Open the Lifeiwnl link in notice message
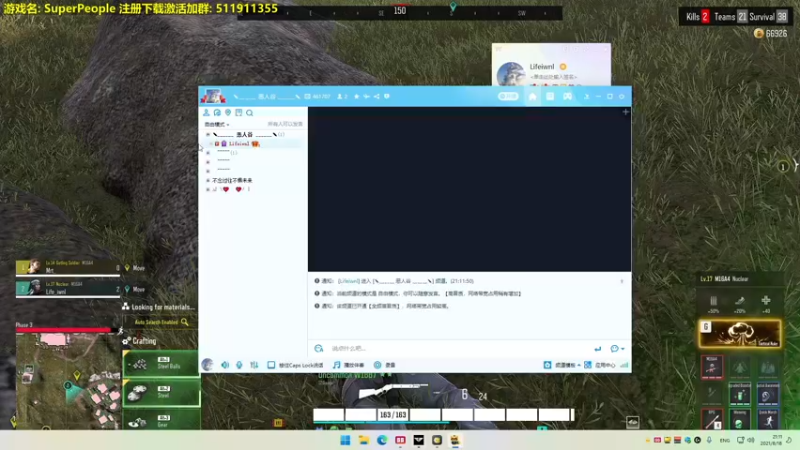 coord(348,281)
